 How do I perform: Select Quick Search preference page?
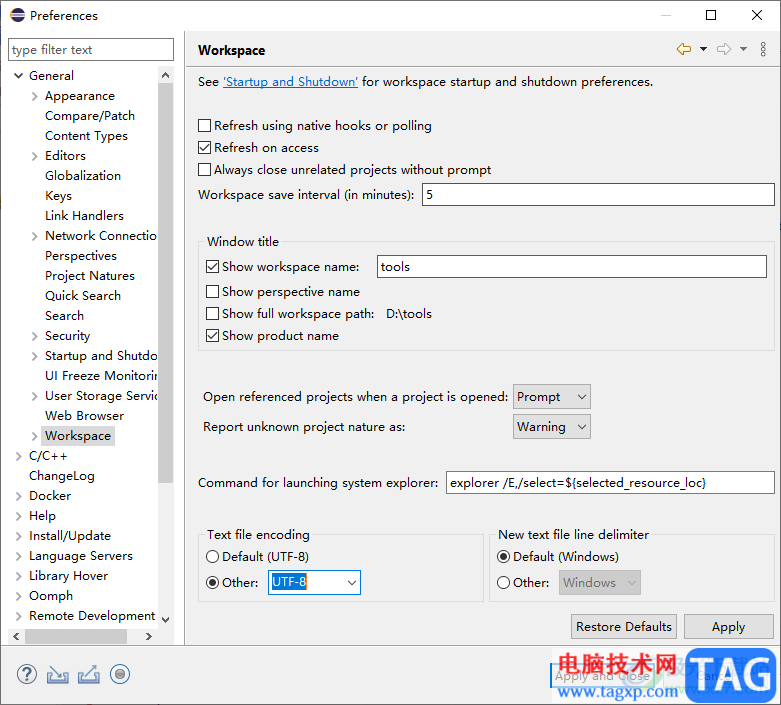[83, 296]
